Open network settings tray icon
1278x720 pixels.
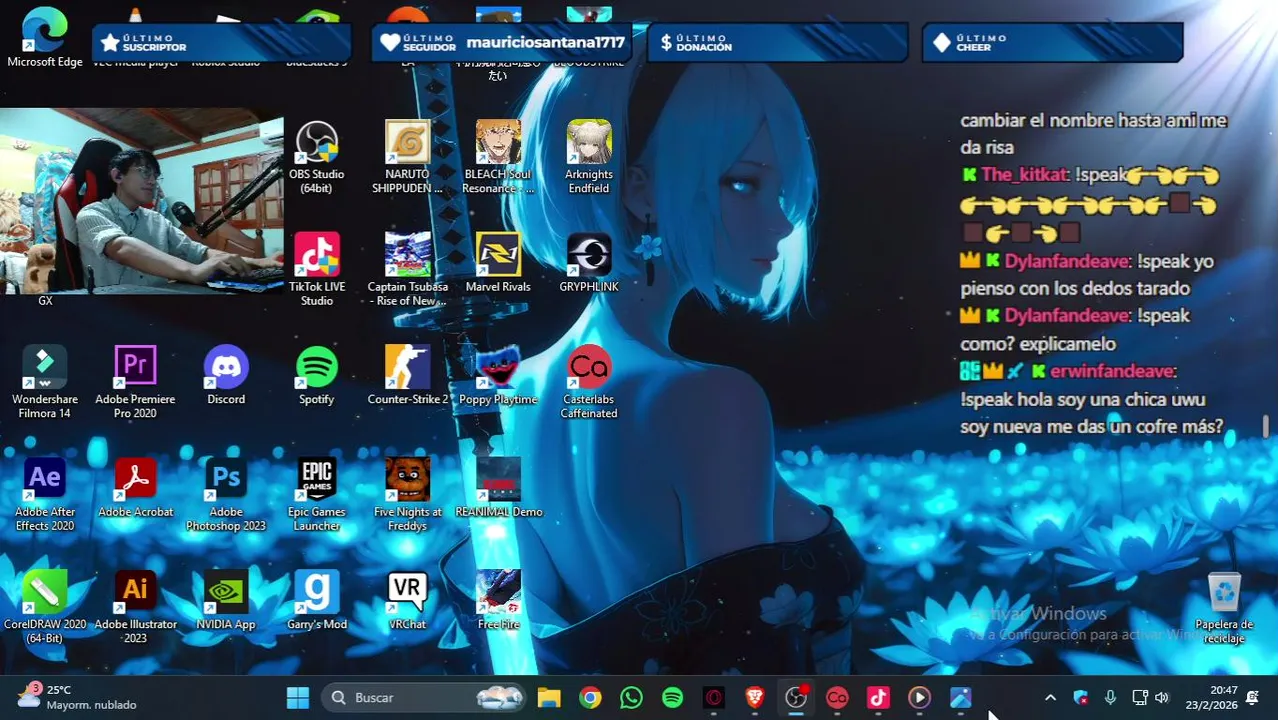[1139, 697]
